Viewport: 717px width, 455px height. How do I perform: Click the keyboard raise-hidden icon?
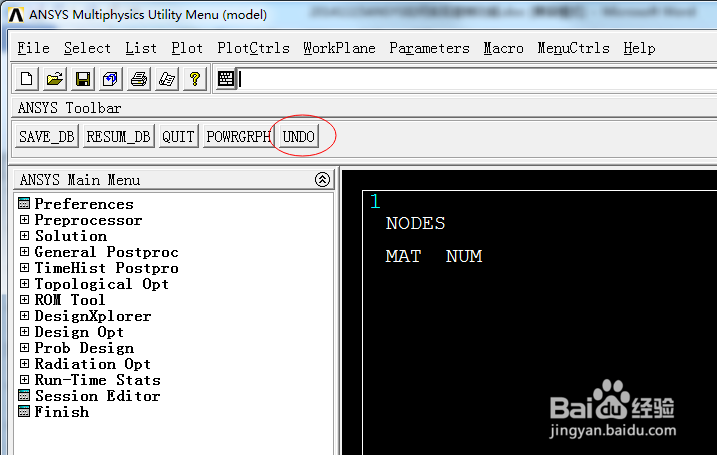pyautogui.click(x=225, y=79)
